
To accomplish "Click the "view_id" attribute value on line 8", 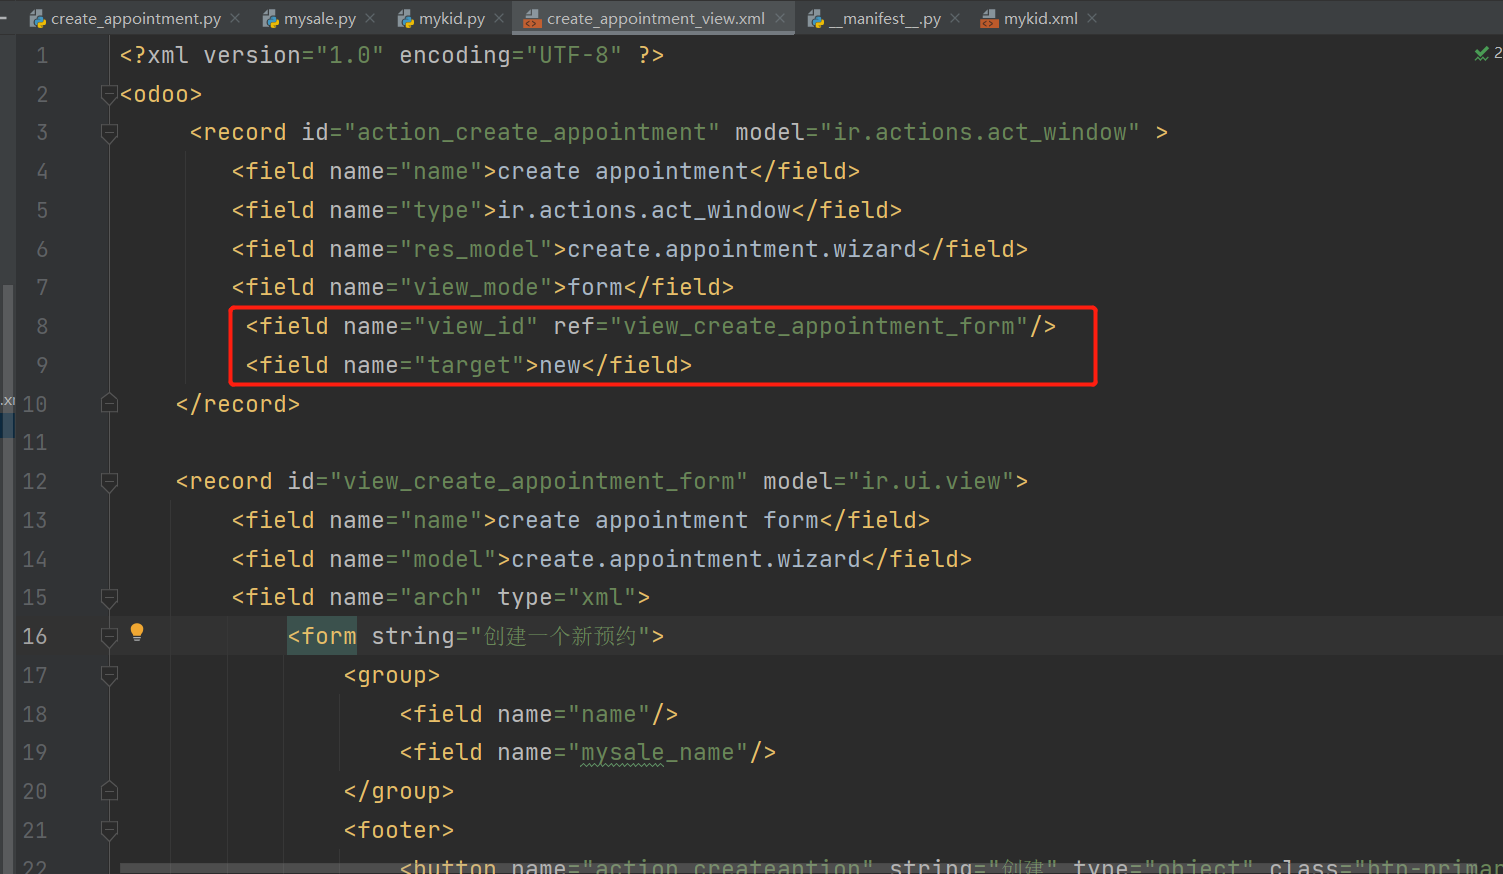I will pos(477,326).
